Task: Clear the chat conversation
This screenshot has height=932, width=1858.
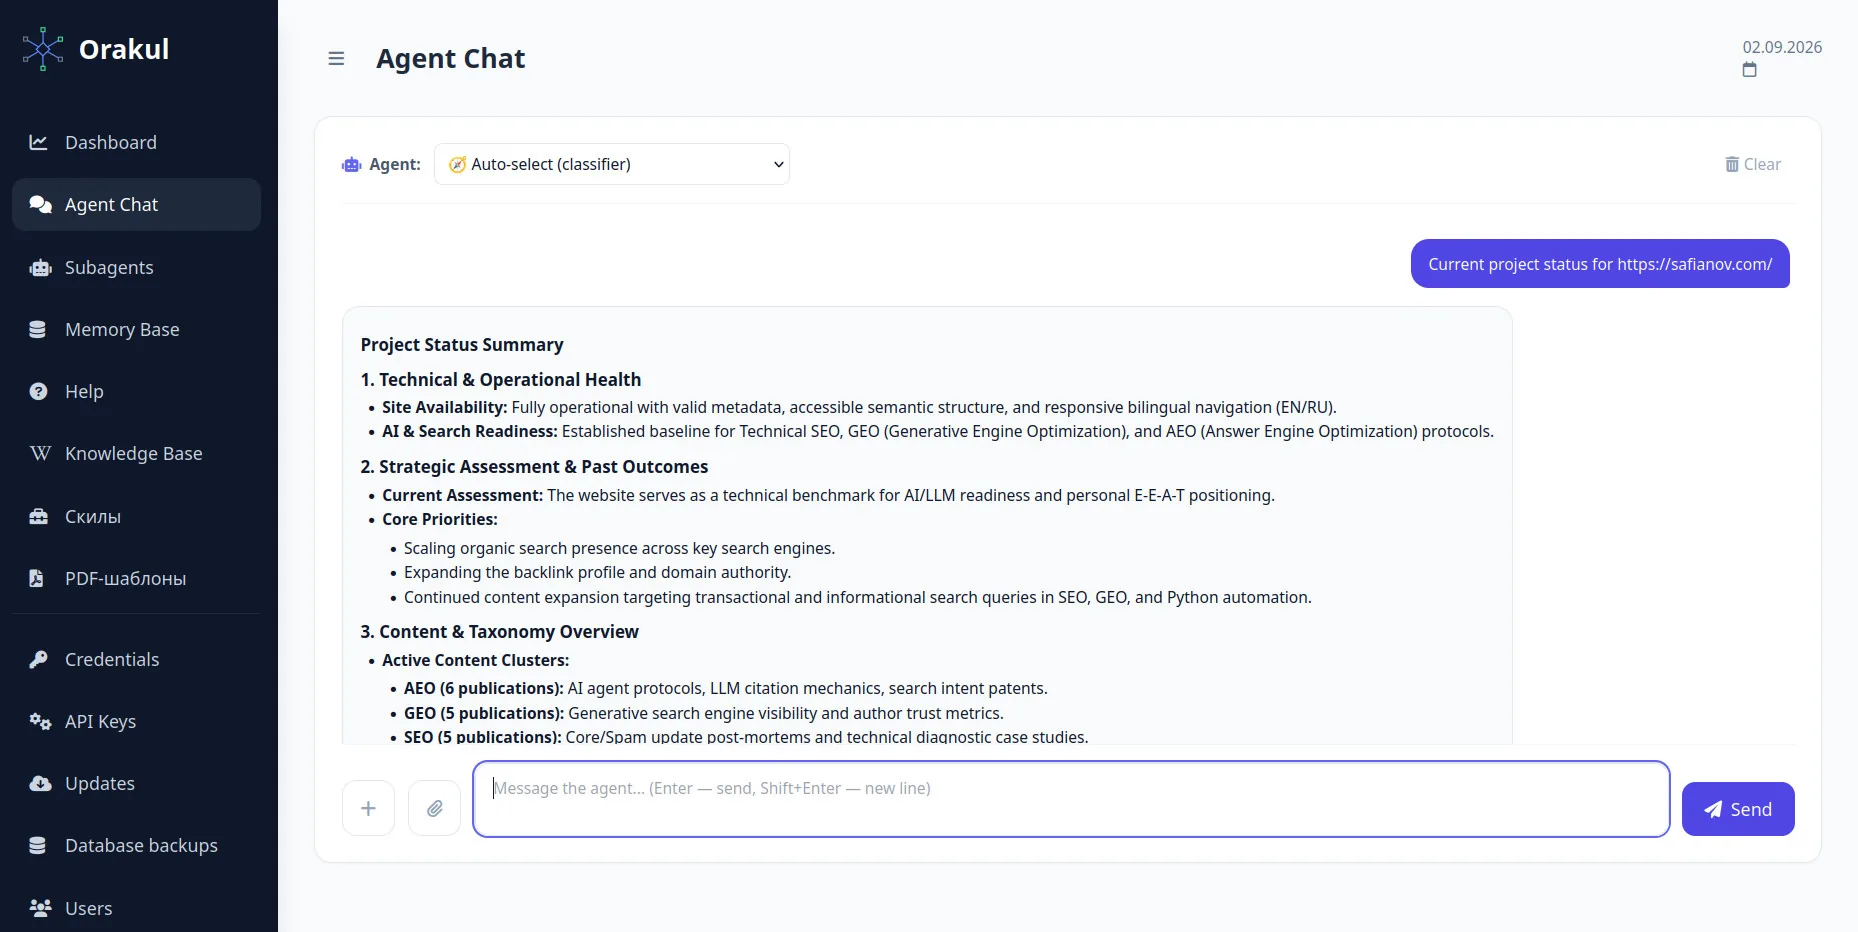Action: [x=1753, y=165]
